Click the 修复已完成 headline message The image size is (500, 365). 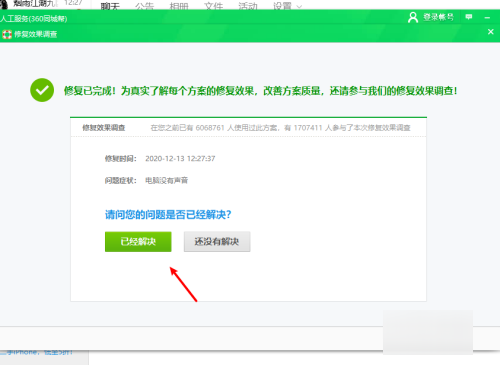point(260,91)
